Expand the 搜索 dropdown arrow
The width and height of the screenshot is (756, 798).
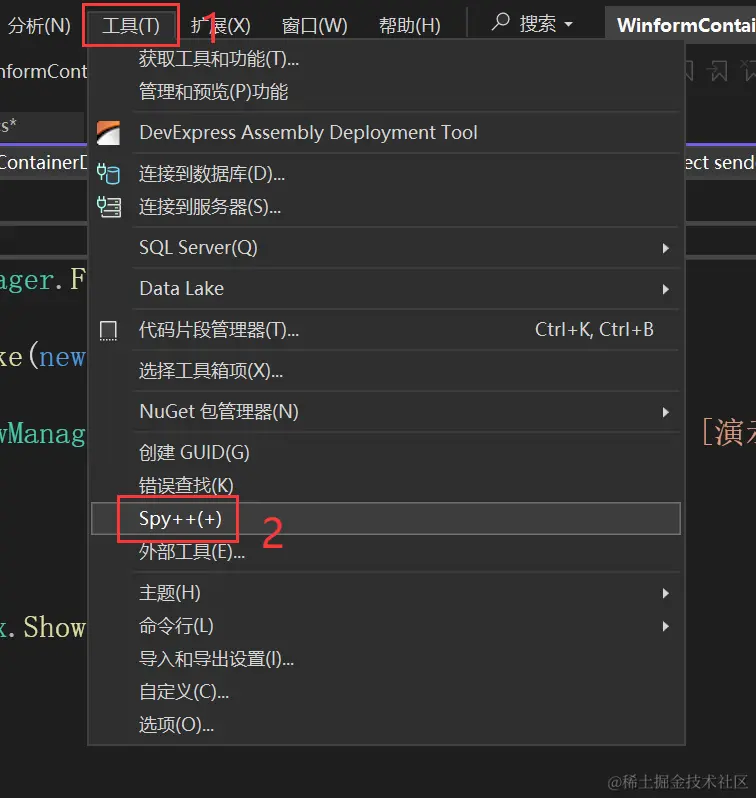click(569, 24)
